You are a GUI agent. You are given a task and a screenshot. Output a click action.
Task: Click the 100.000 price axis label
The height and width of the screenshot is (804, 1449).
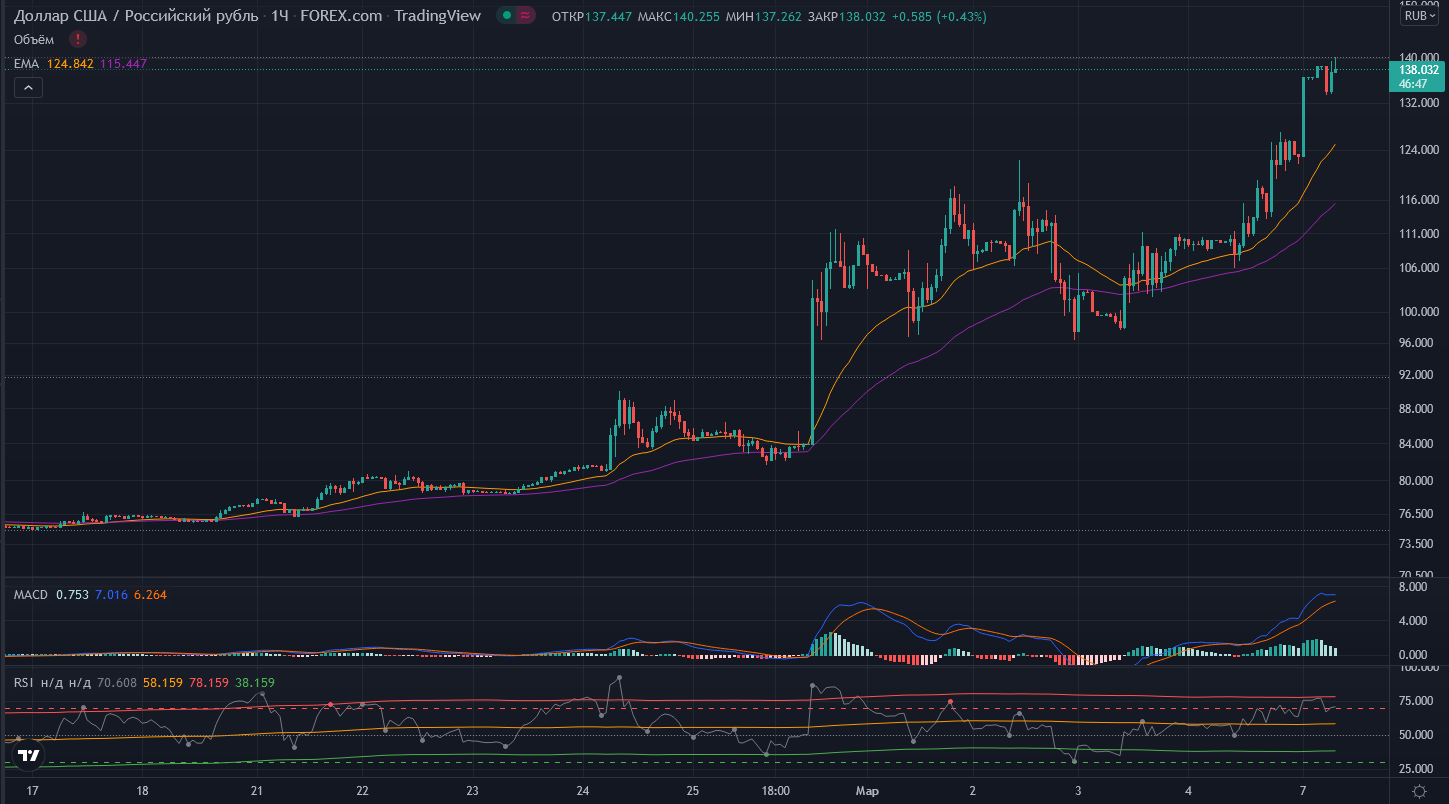1420,312
